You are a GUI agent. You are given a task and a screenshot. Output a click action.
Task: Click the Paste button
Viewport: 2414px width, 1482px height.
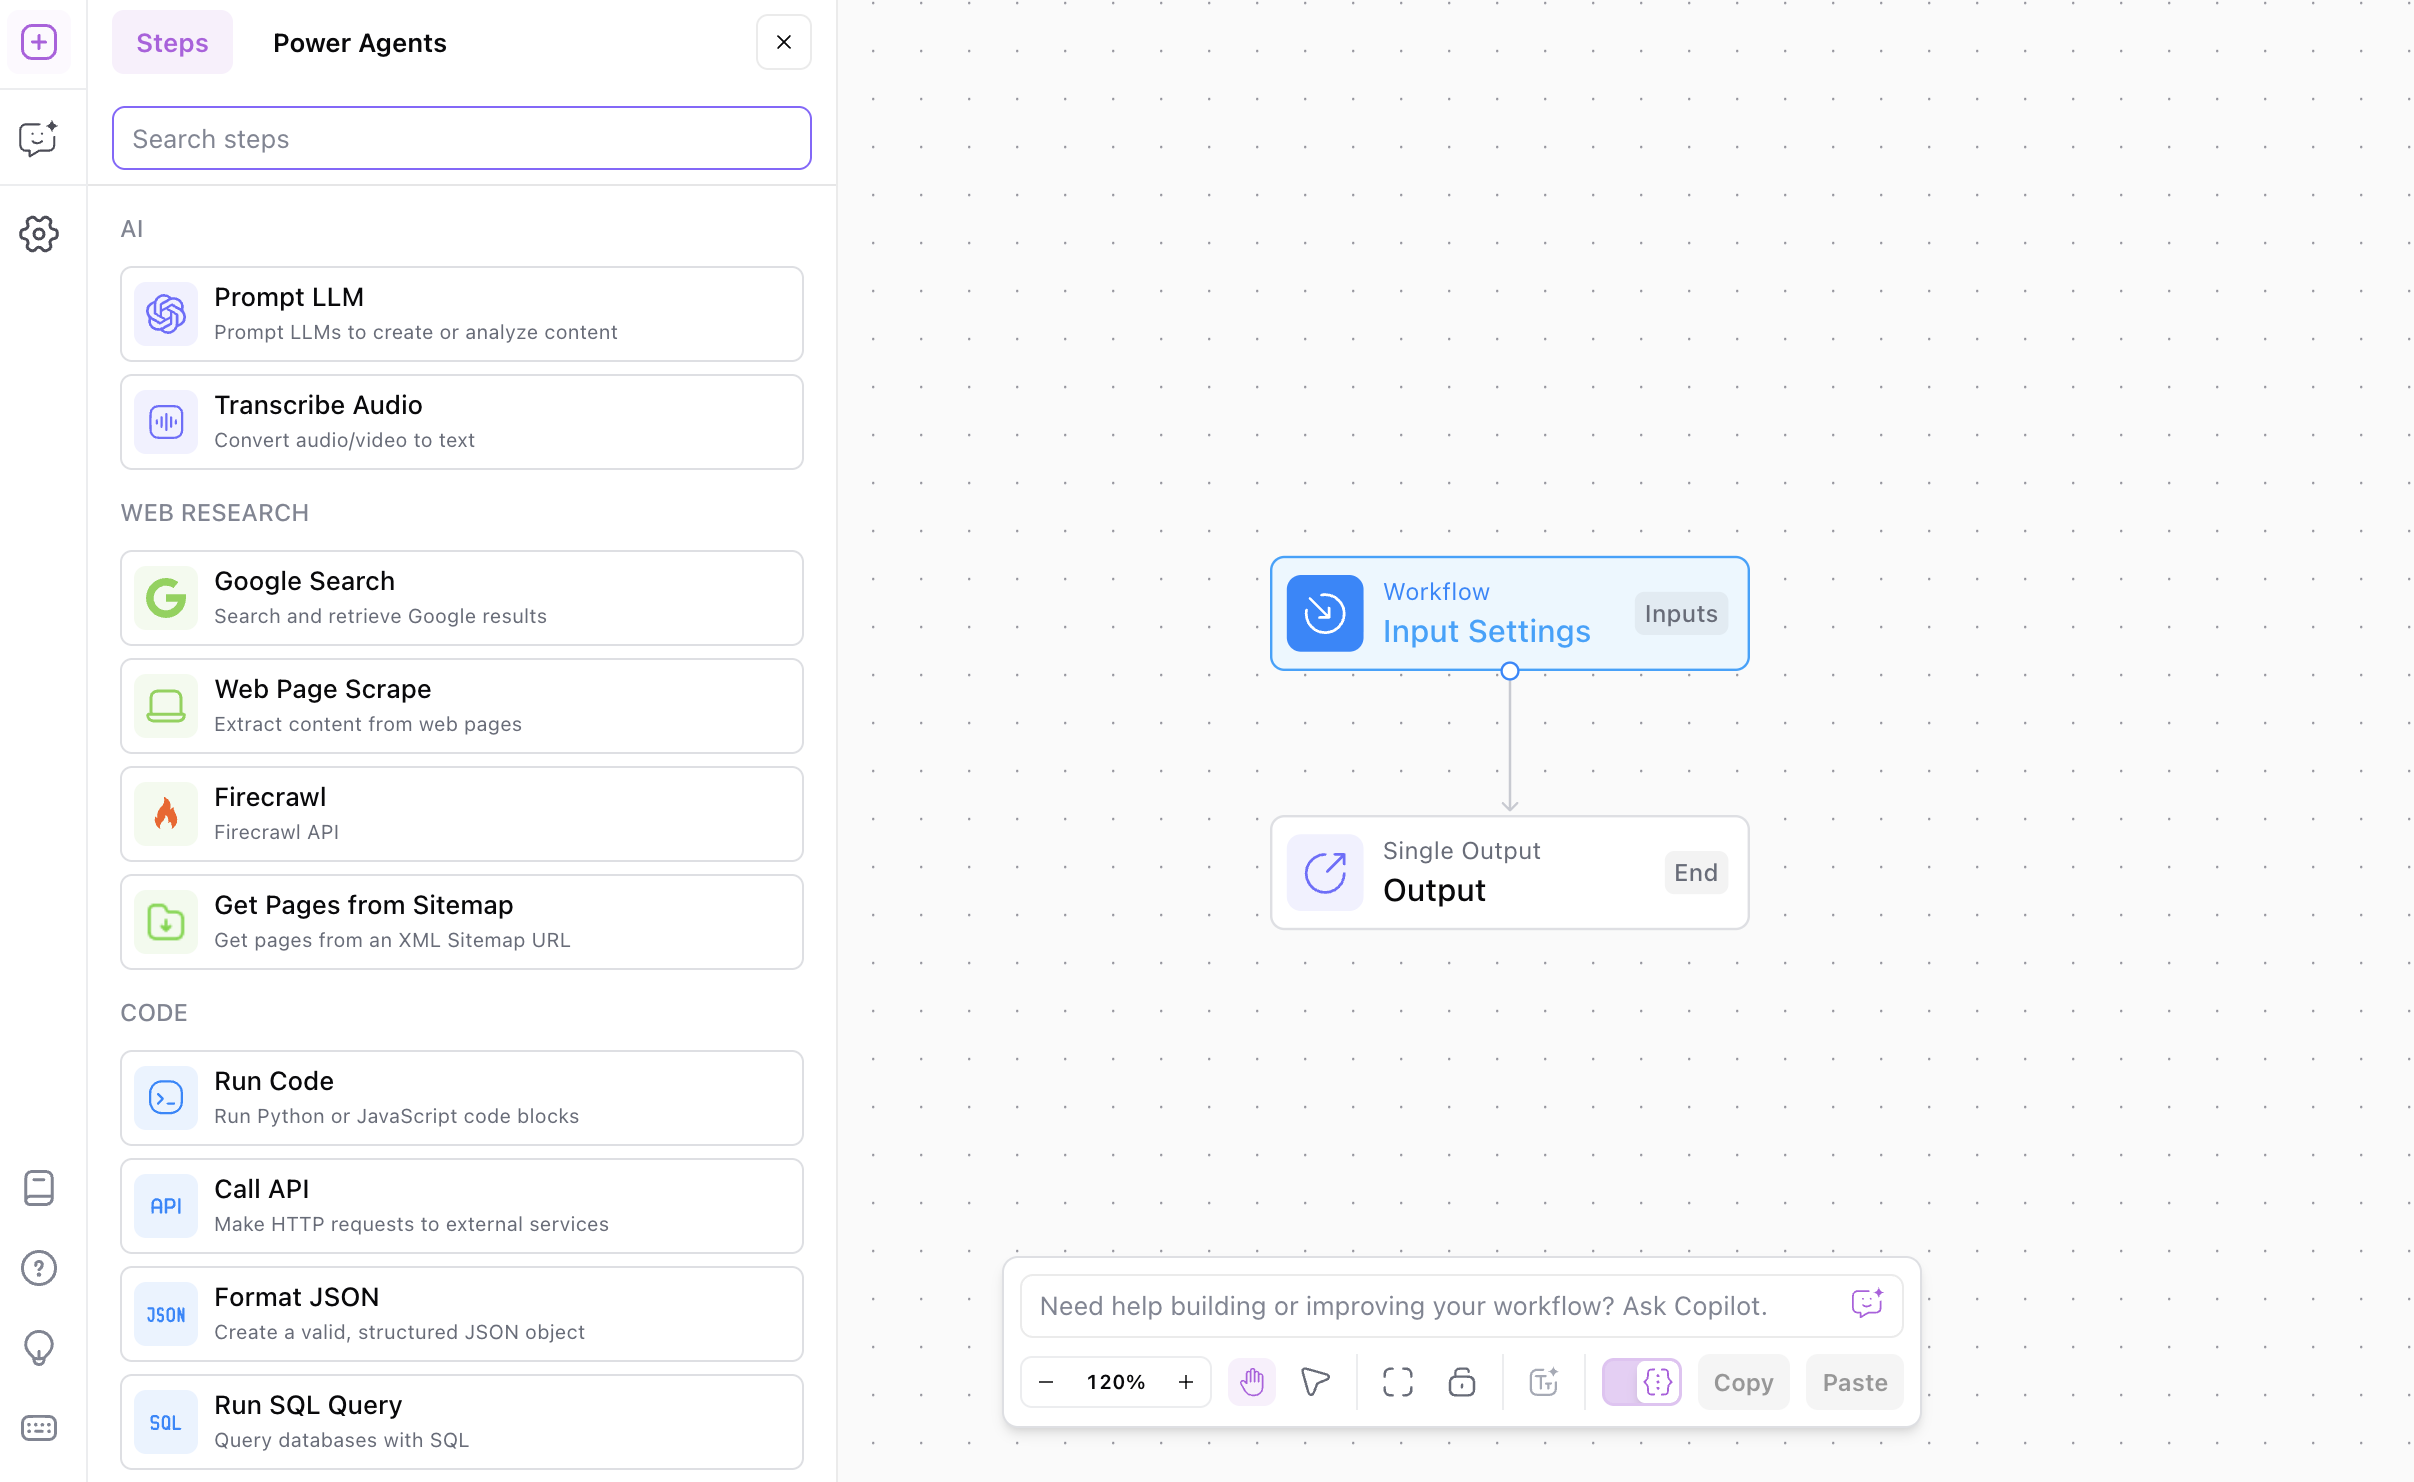1854,1381
